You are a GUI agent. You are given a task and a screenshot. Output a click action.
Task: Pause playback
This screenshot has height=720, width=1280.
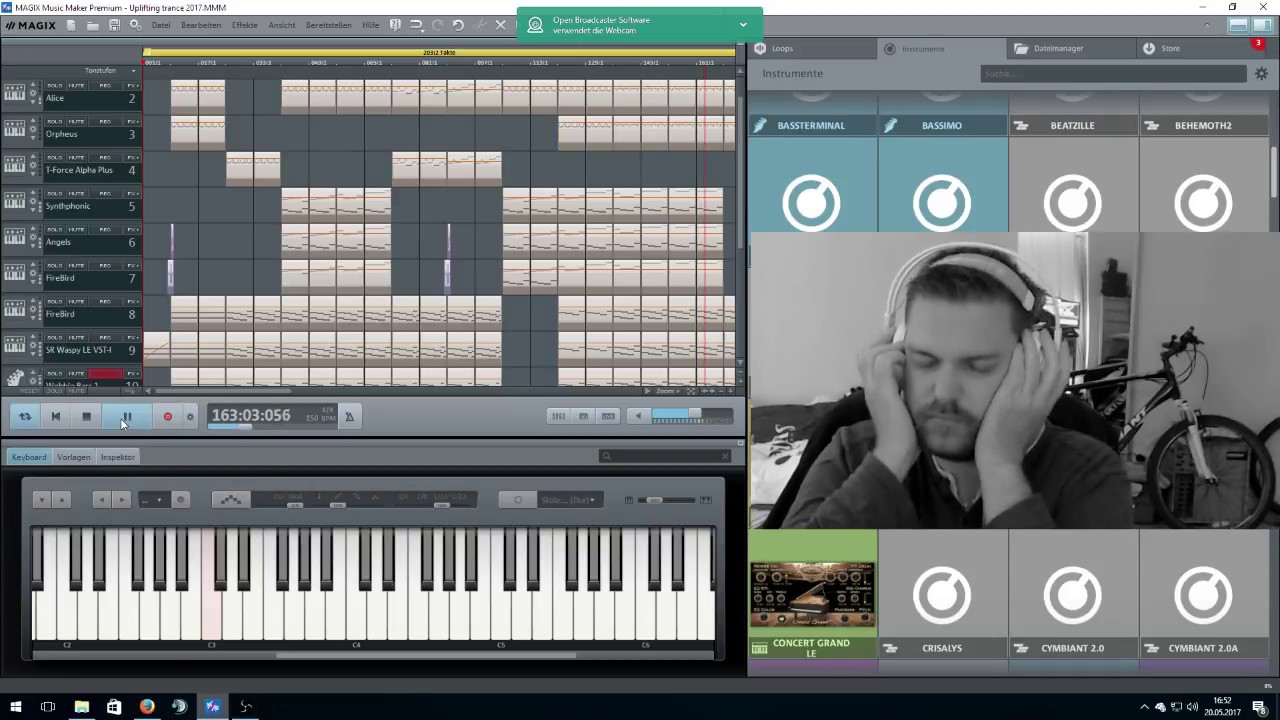click(127, 417)
